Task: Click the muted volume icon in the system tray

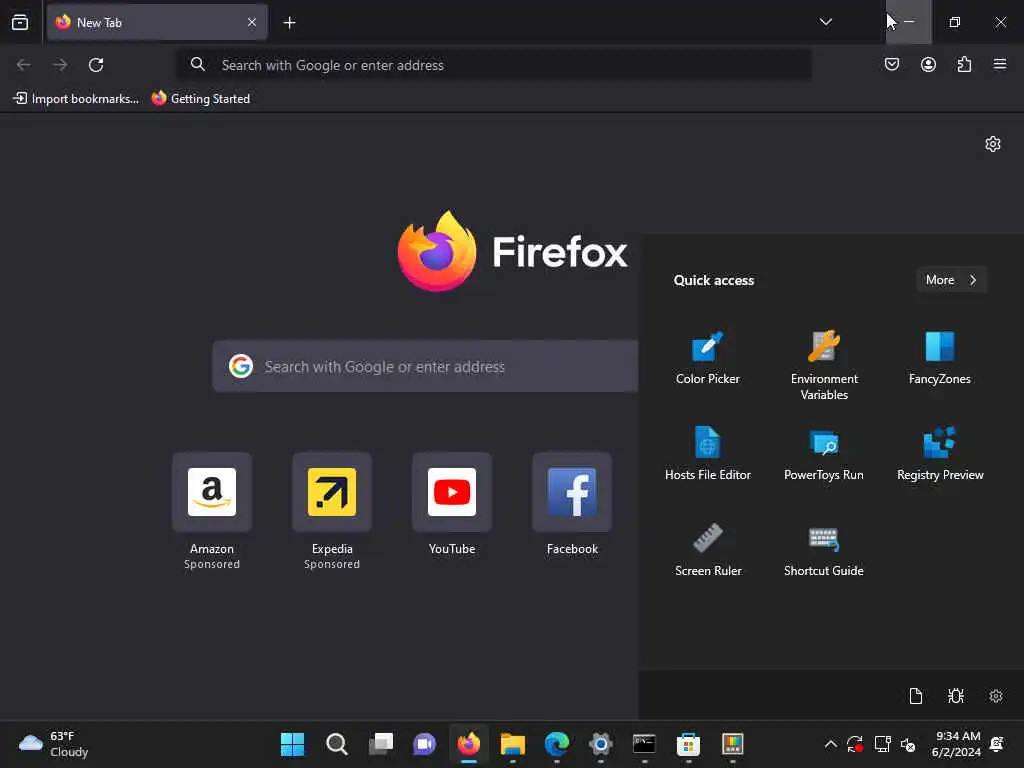Action: click(908, 744)
